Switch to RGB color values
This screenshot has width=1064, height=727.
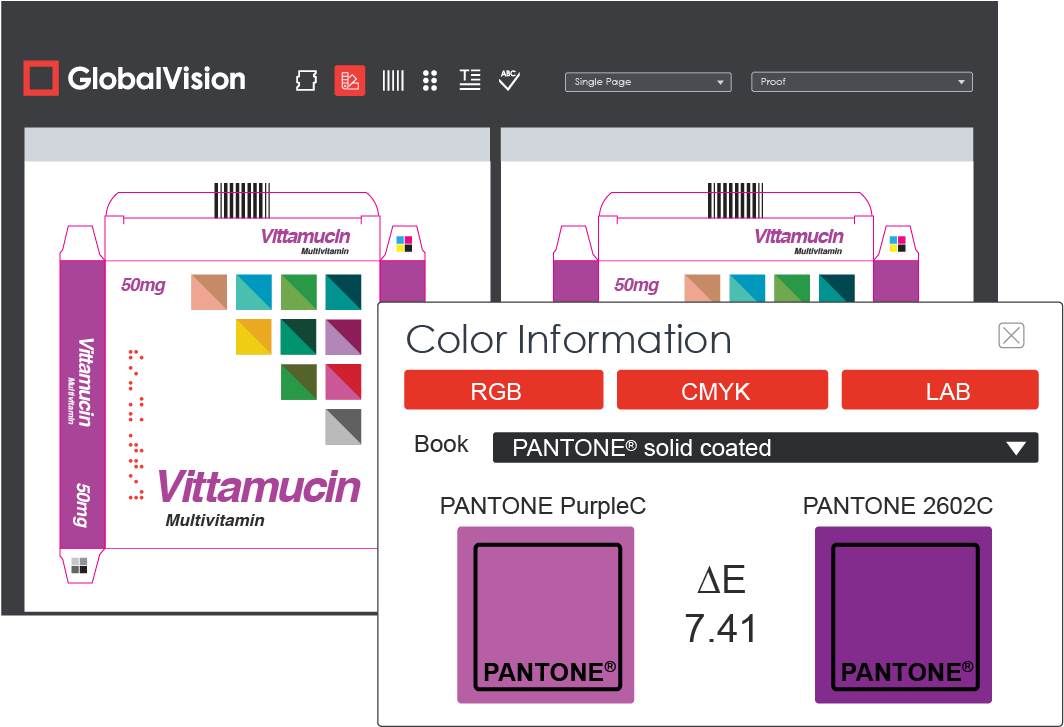point(504,390)
